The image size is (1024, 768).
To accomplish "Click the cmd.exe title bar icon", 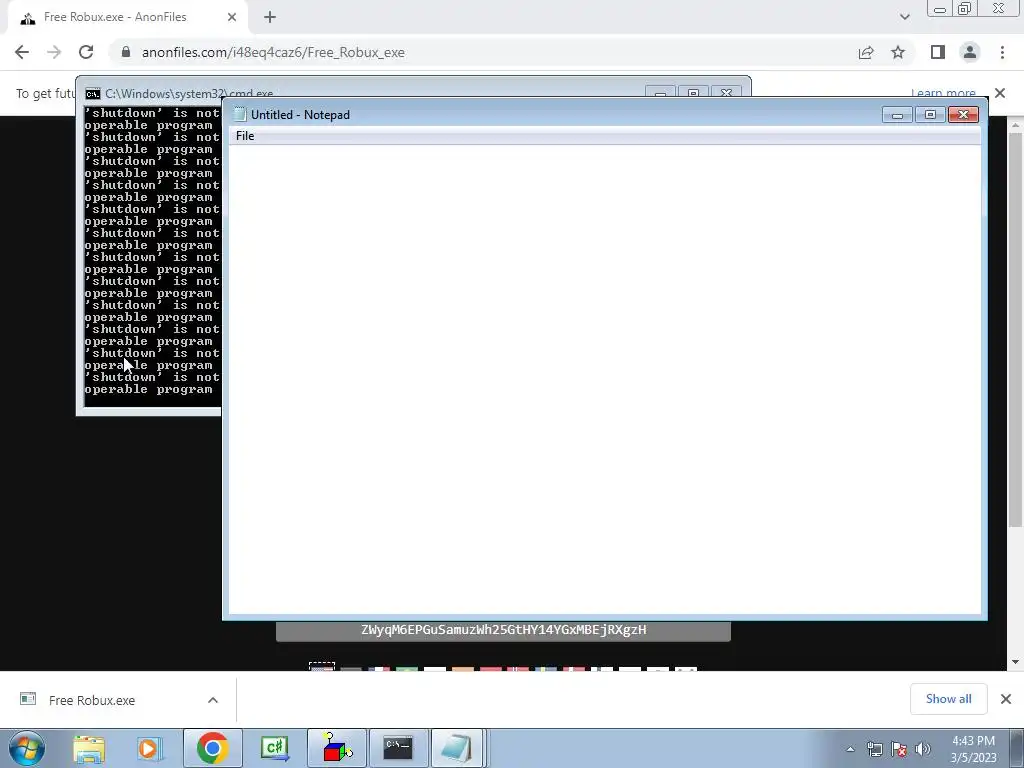I will click(x=93, y=94).
